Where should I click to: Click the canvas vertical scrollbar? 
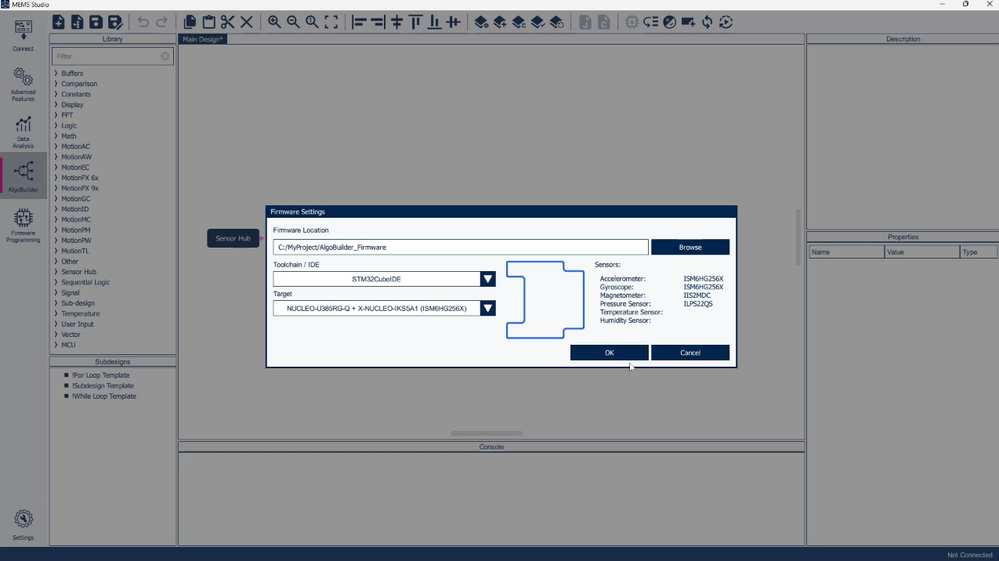coord(798,237)
